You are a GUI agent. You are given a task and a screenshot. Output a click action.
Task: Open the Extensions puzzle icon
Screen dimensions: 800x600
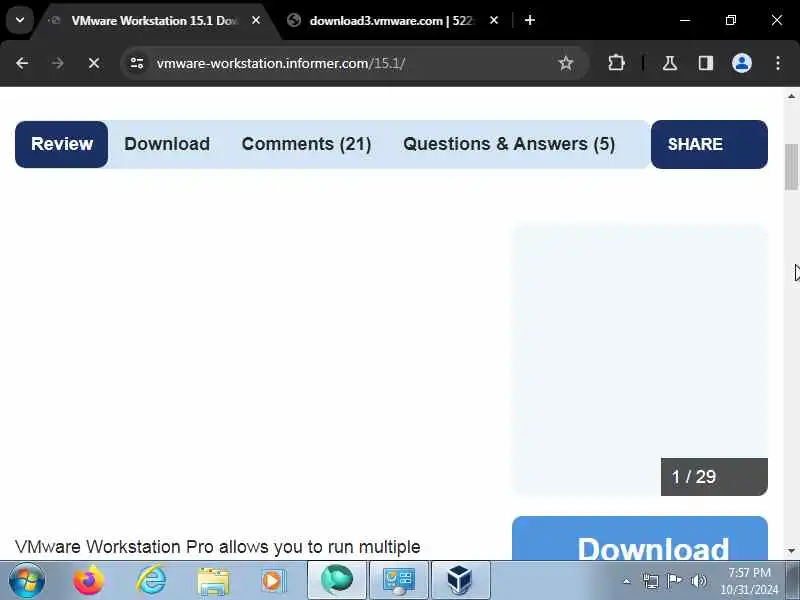pos(616,63)
